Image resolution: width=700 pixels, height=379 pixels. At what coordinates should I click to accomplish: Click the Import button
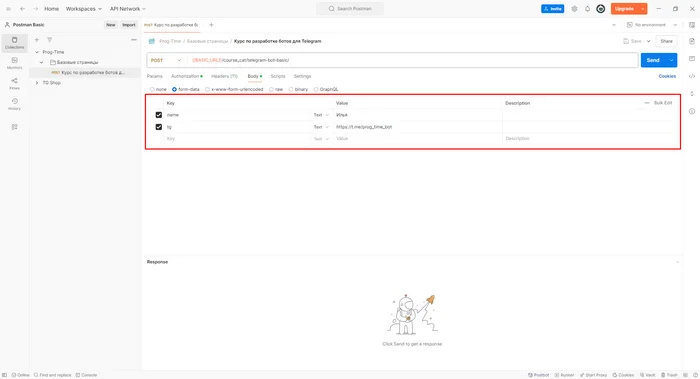click(x=129, y=25)
